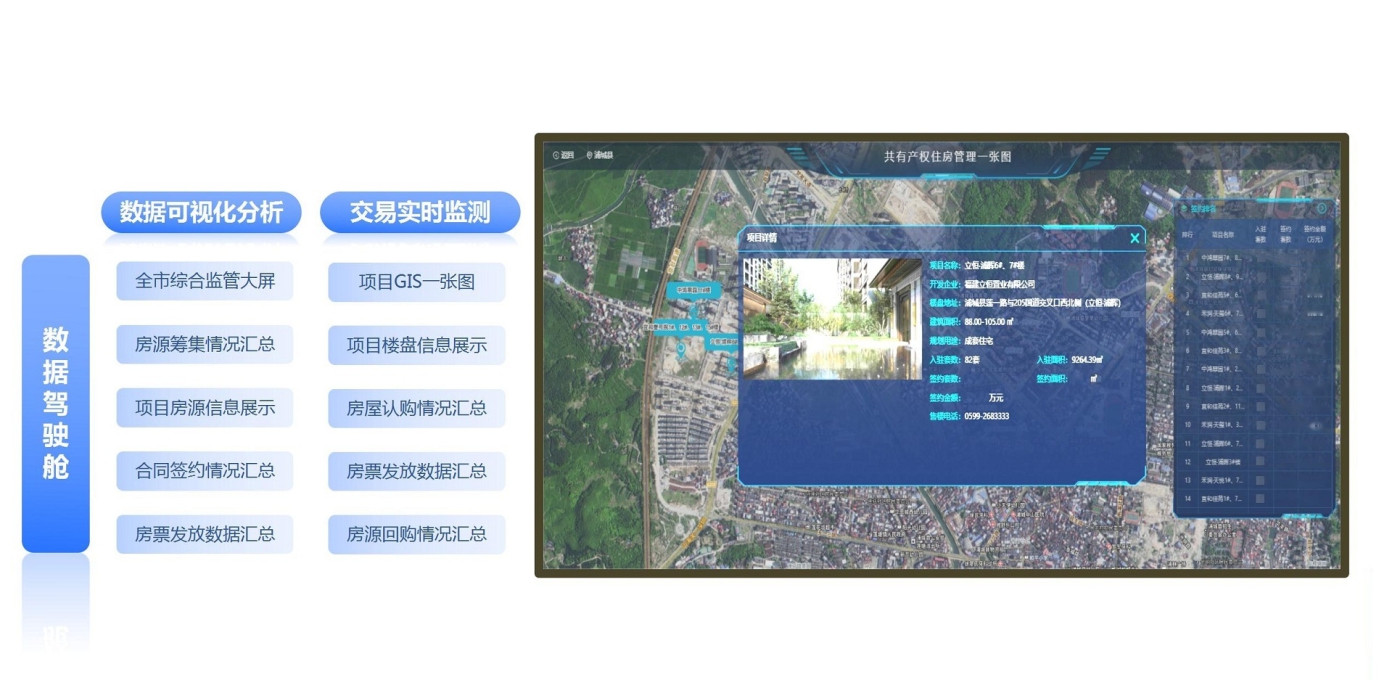This screenshot has width=1400, height=680.
Task: Collapse the 签约排名 panel using arrow icon
Action: (1321, 209)
